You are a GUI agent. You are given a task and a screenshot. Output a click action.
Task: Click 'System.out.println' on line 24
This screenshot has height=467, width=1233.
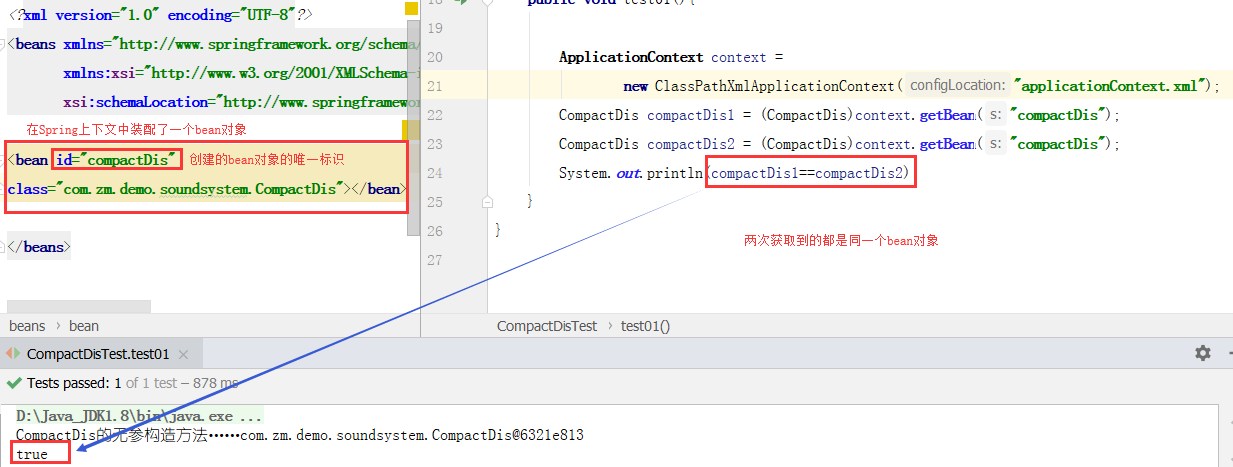pos(631,173)
